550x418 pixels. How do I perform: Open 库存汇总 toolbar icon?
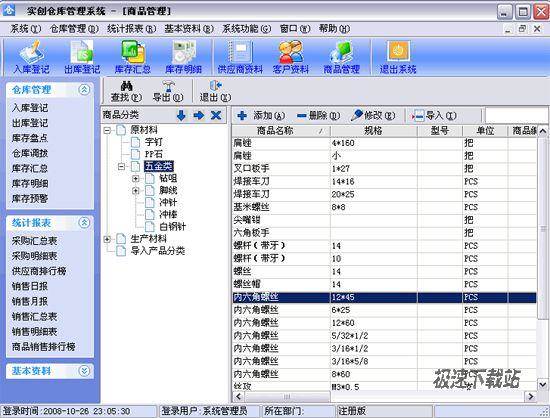point(133,57)
